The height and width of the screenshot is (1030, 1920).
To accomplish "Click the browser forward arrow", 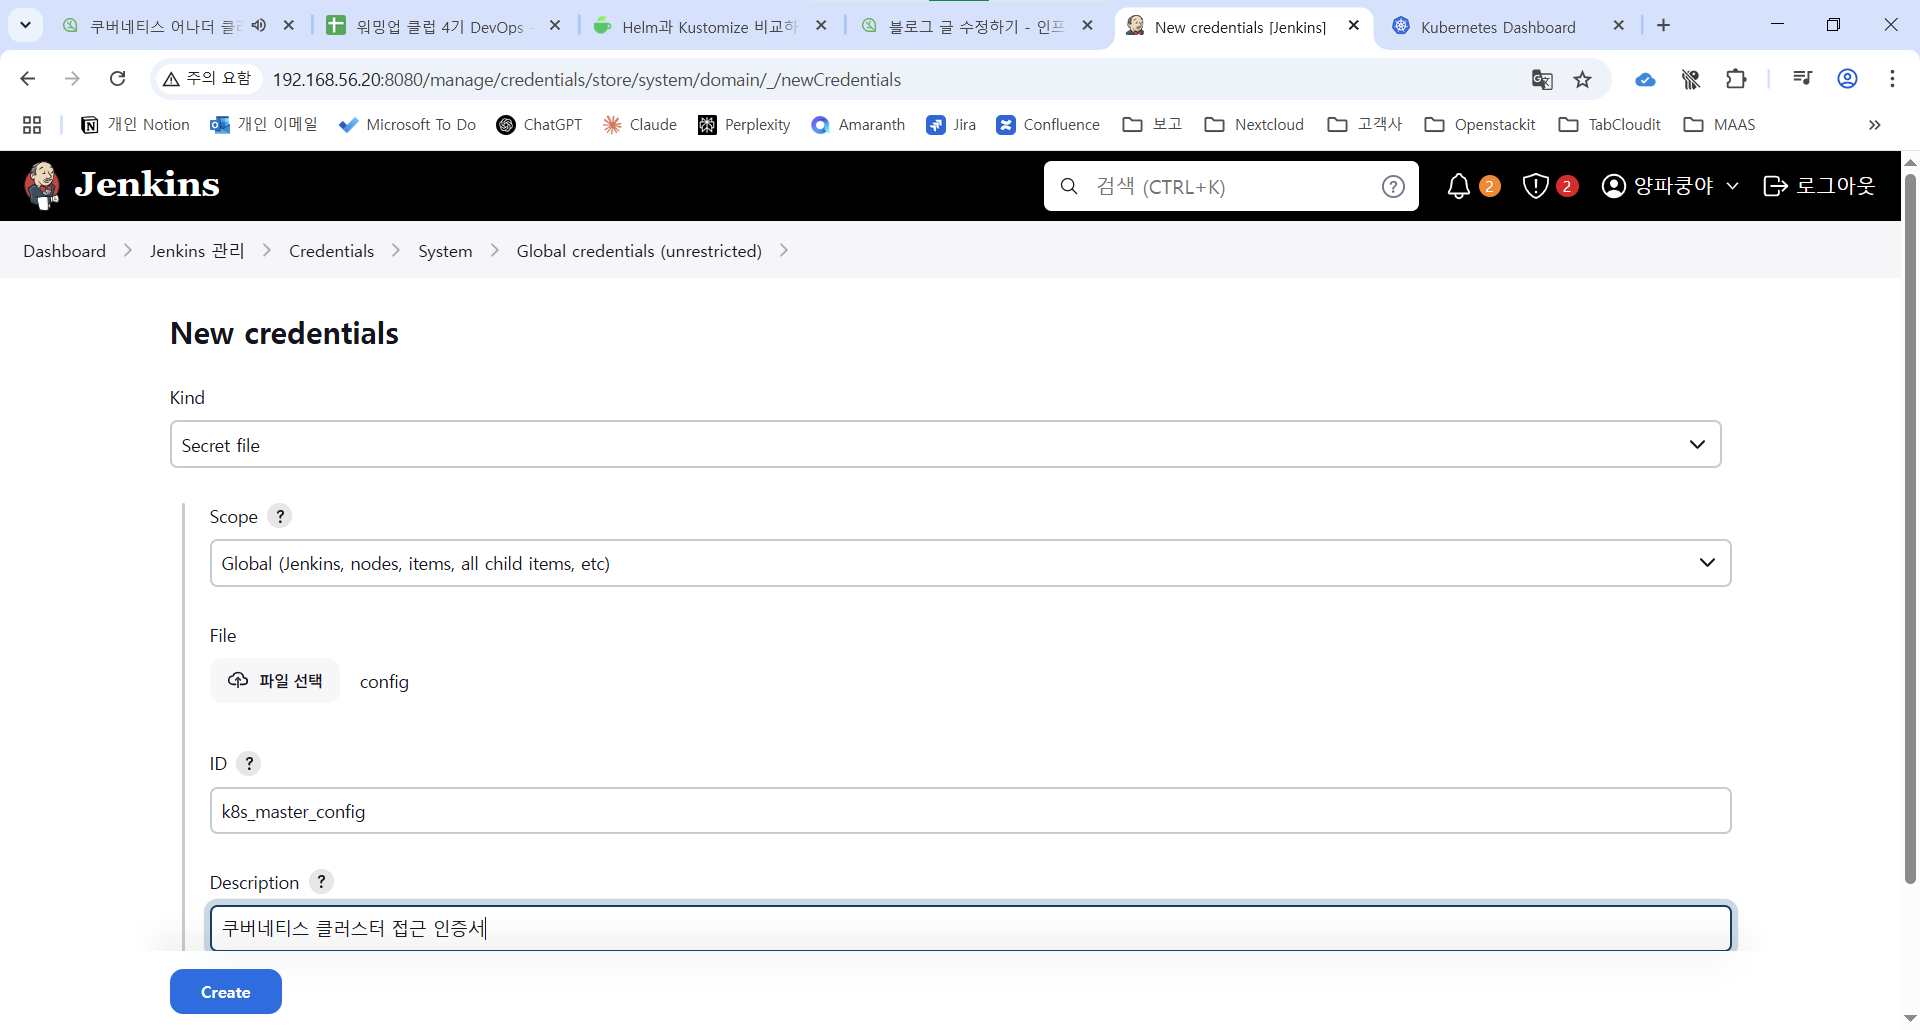I will pos(72,79).
